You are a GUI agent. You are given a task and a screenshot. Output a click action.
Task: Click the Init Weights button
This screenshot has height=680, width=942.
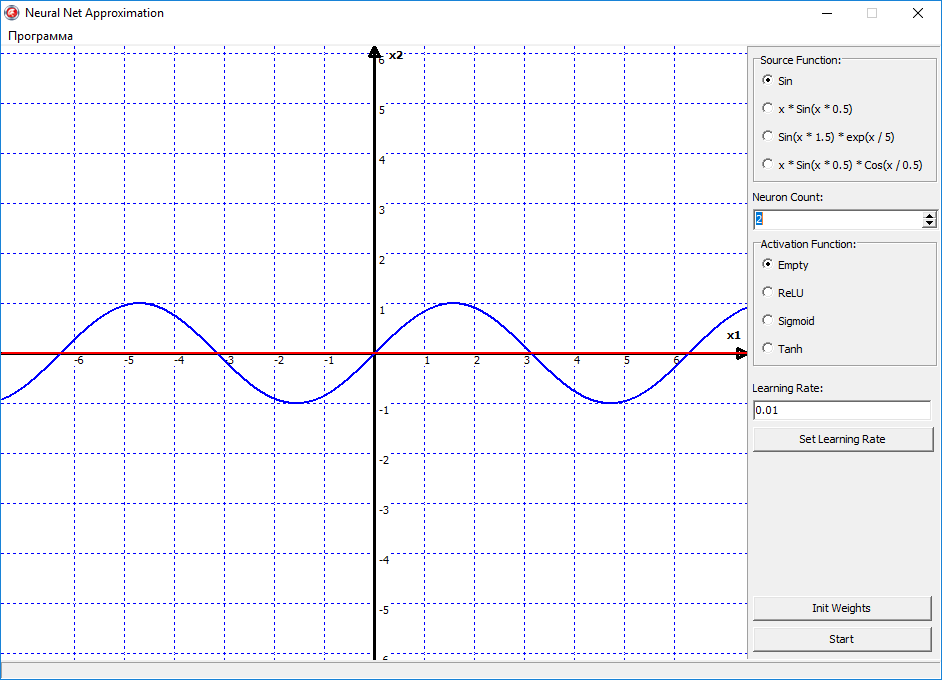pyautogui.click(x=842, y=608)
